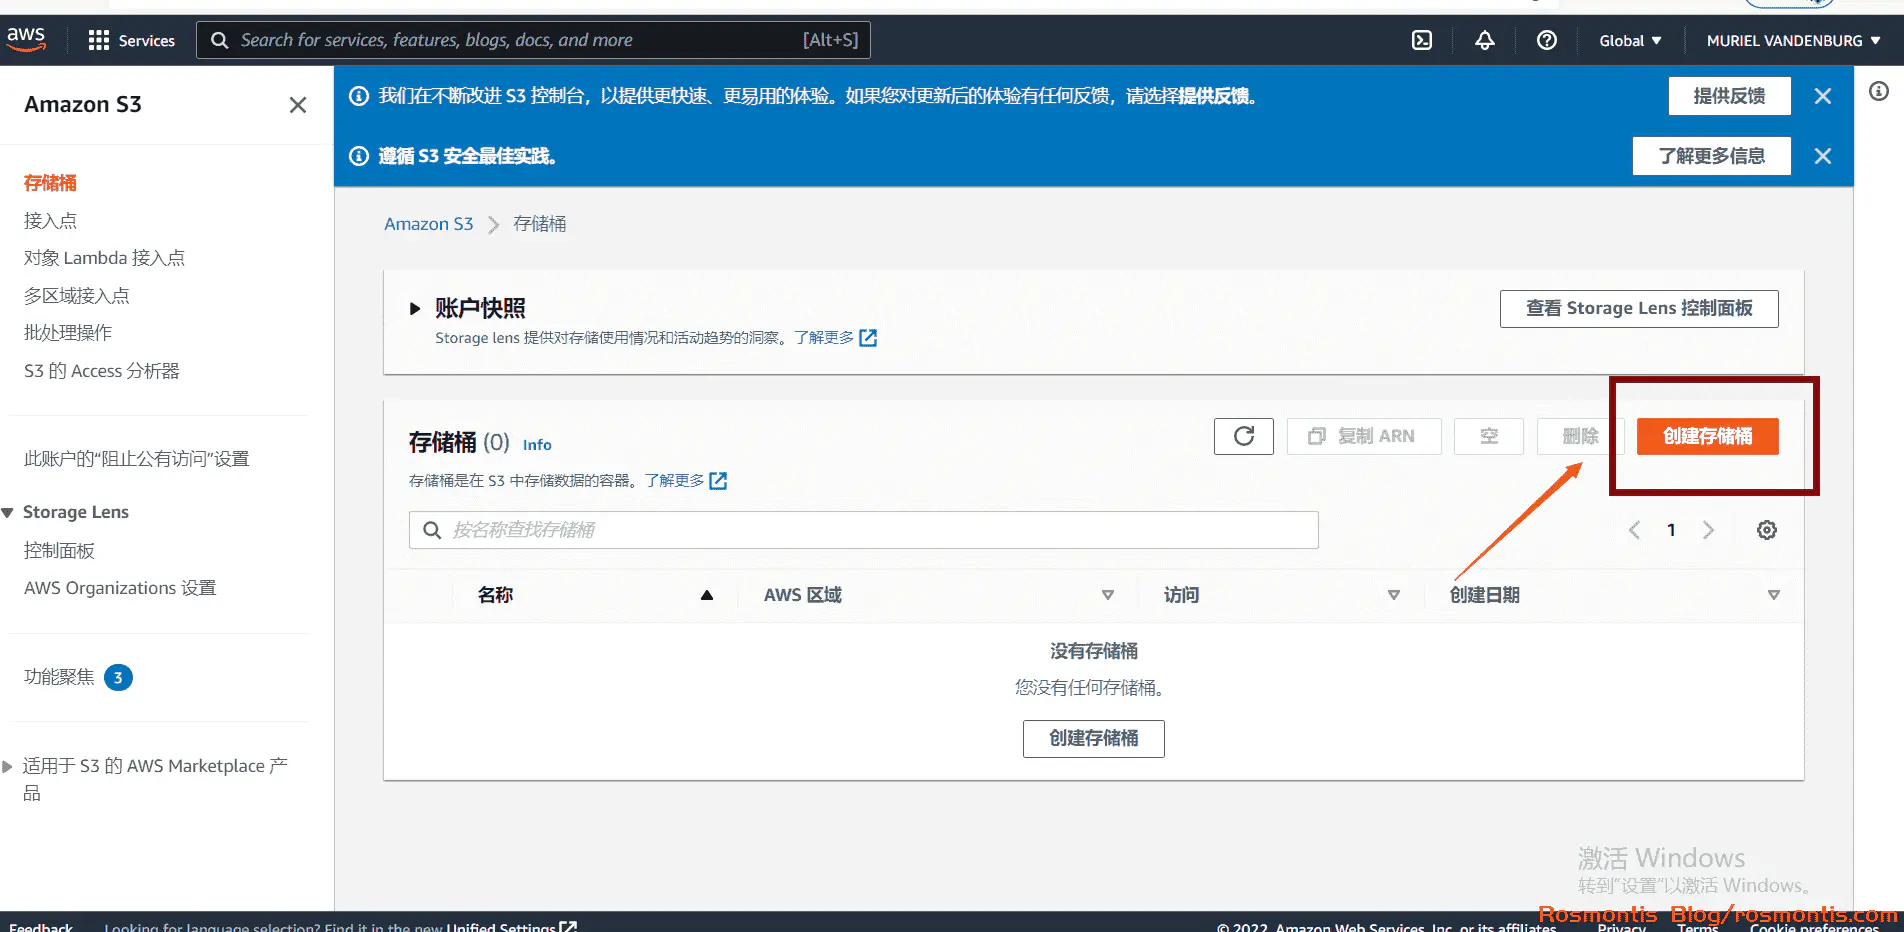
Task: Open 批处理操作
Action: click(68, 333)
